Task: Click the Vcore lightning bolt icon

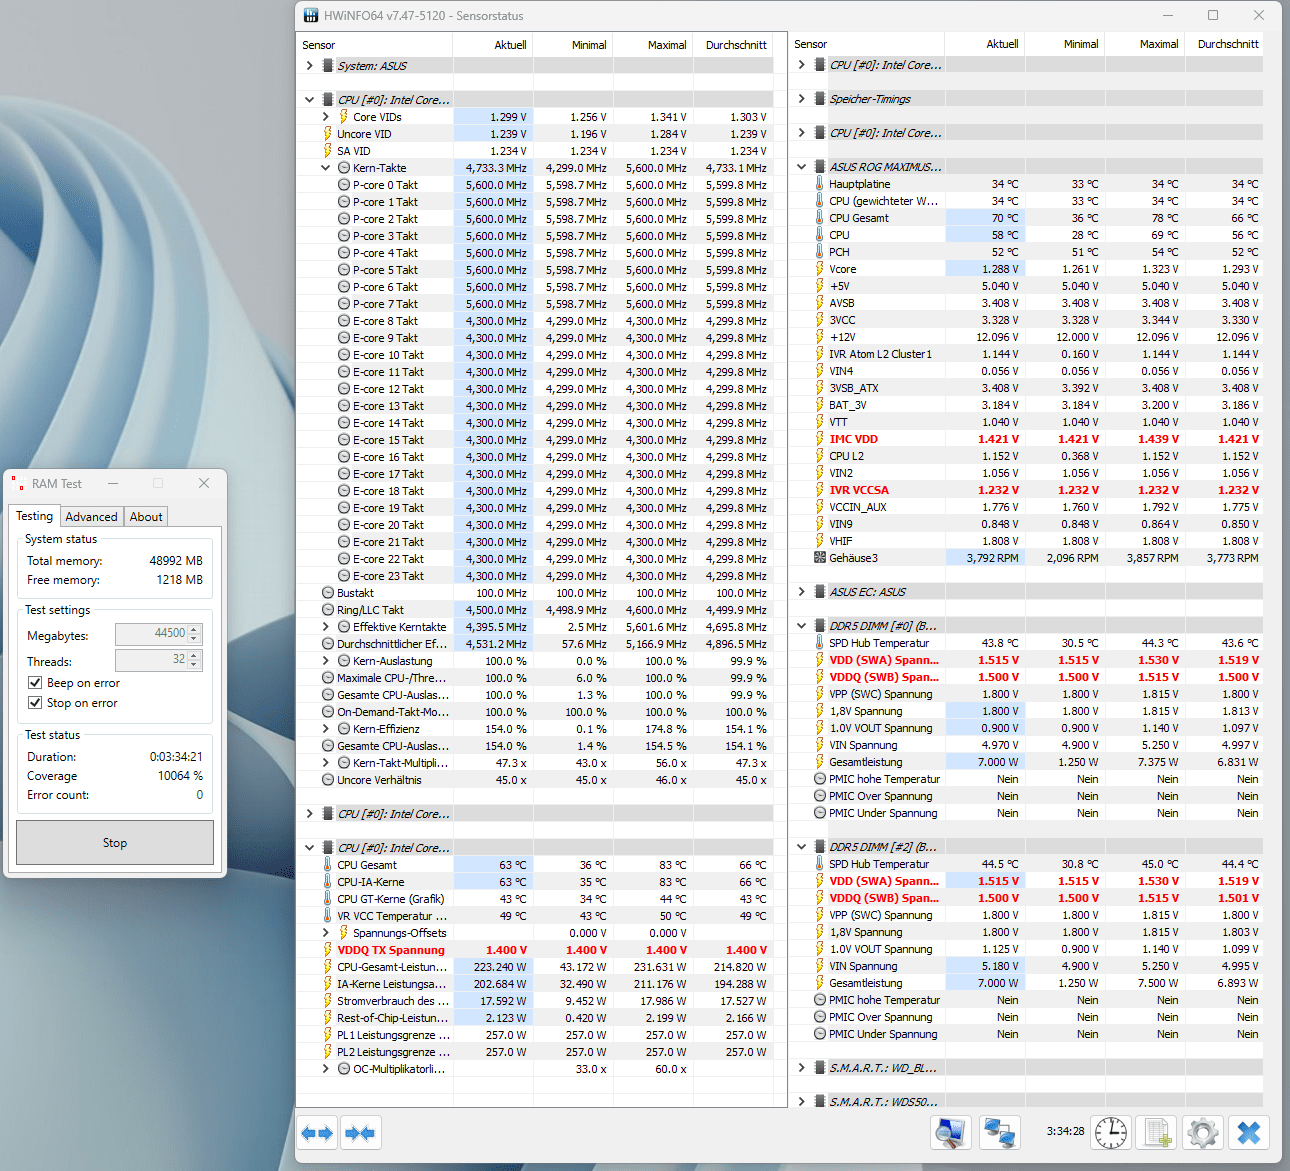Action: coord(819,269)
